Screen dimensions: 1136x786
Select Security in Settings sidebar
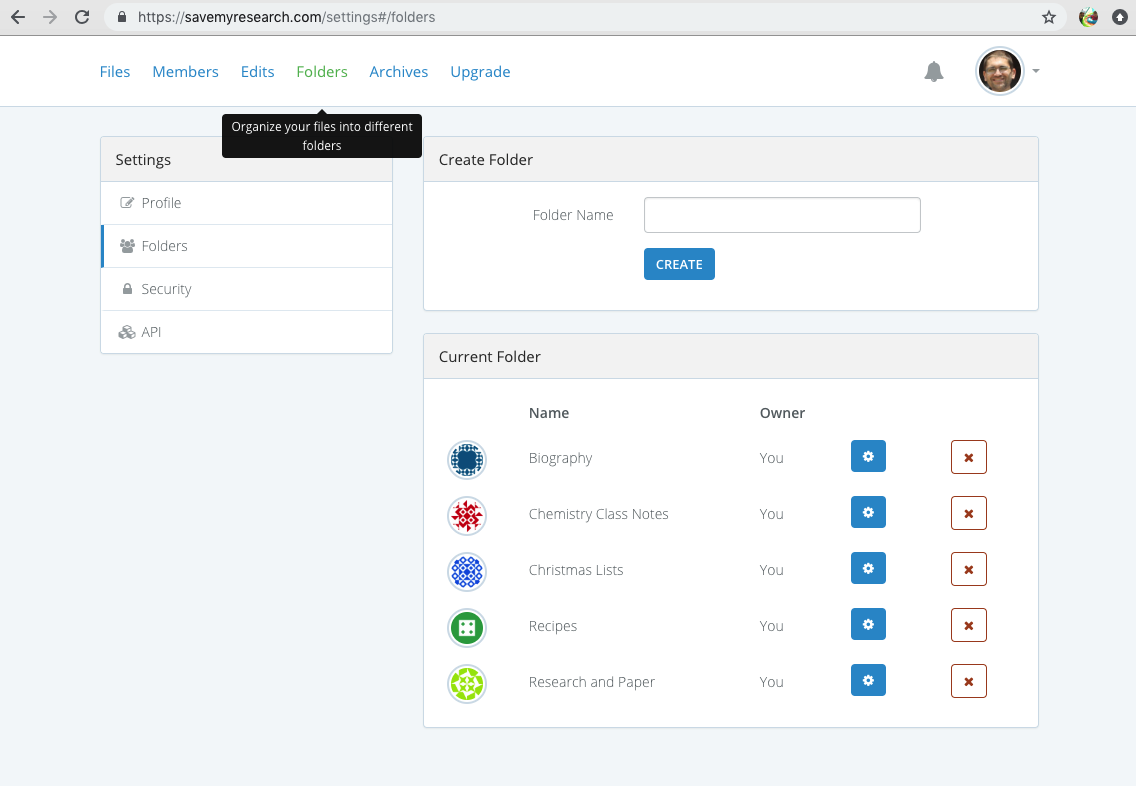247,289
